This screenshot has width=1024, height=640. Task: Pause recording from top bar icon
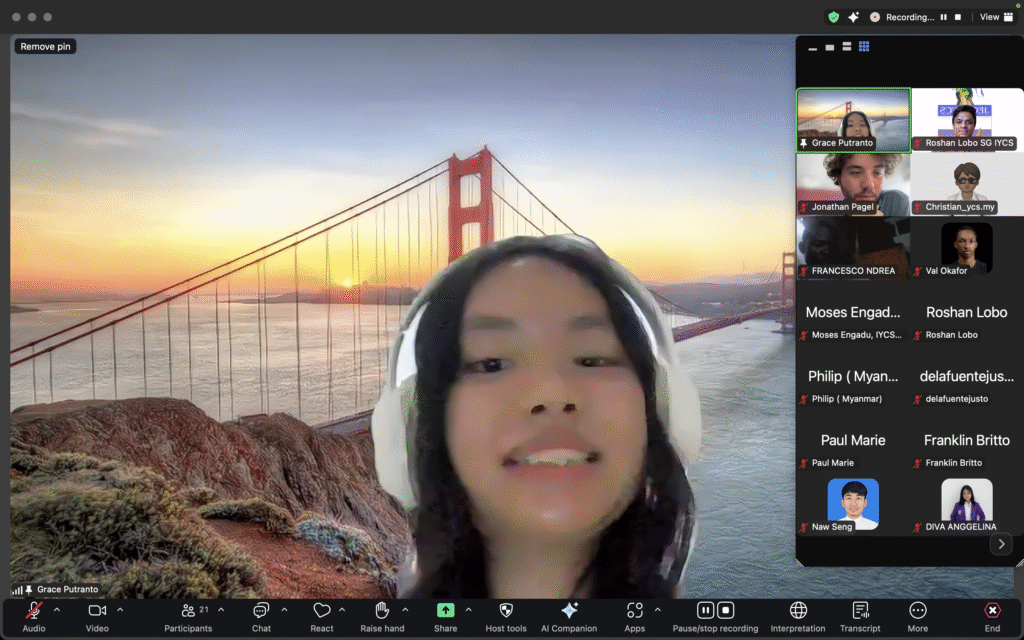tap(944, 17)
